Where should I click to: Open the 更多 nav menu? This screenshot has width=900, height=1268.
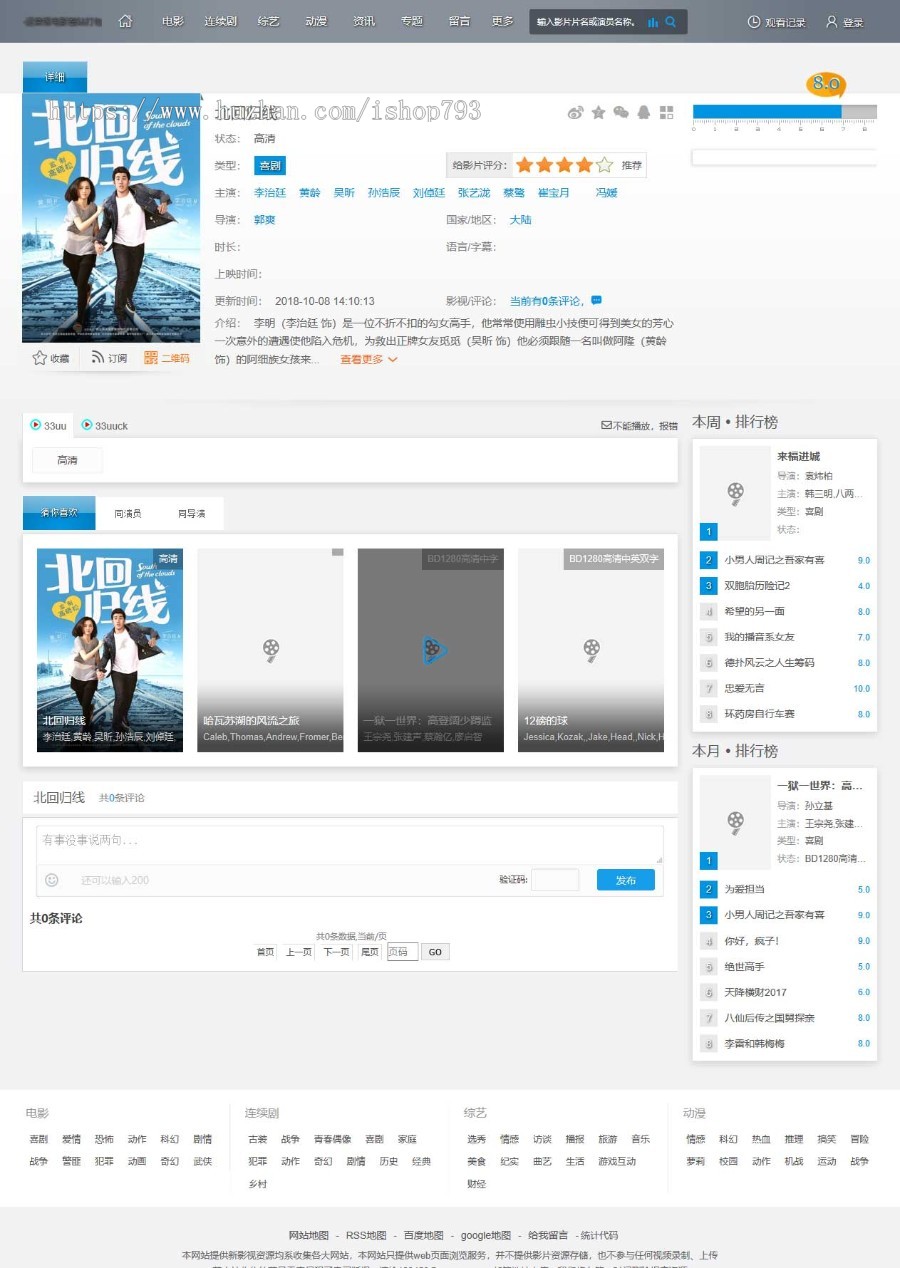[x=503, y=21]
